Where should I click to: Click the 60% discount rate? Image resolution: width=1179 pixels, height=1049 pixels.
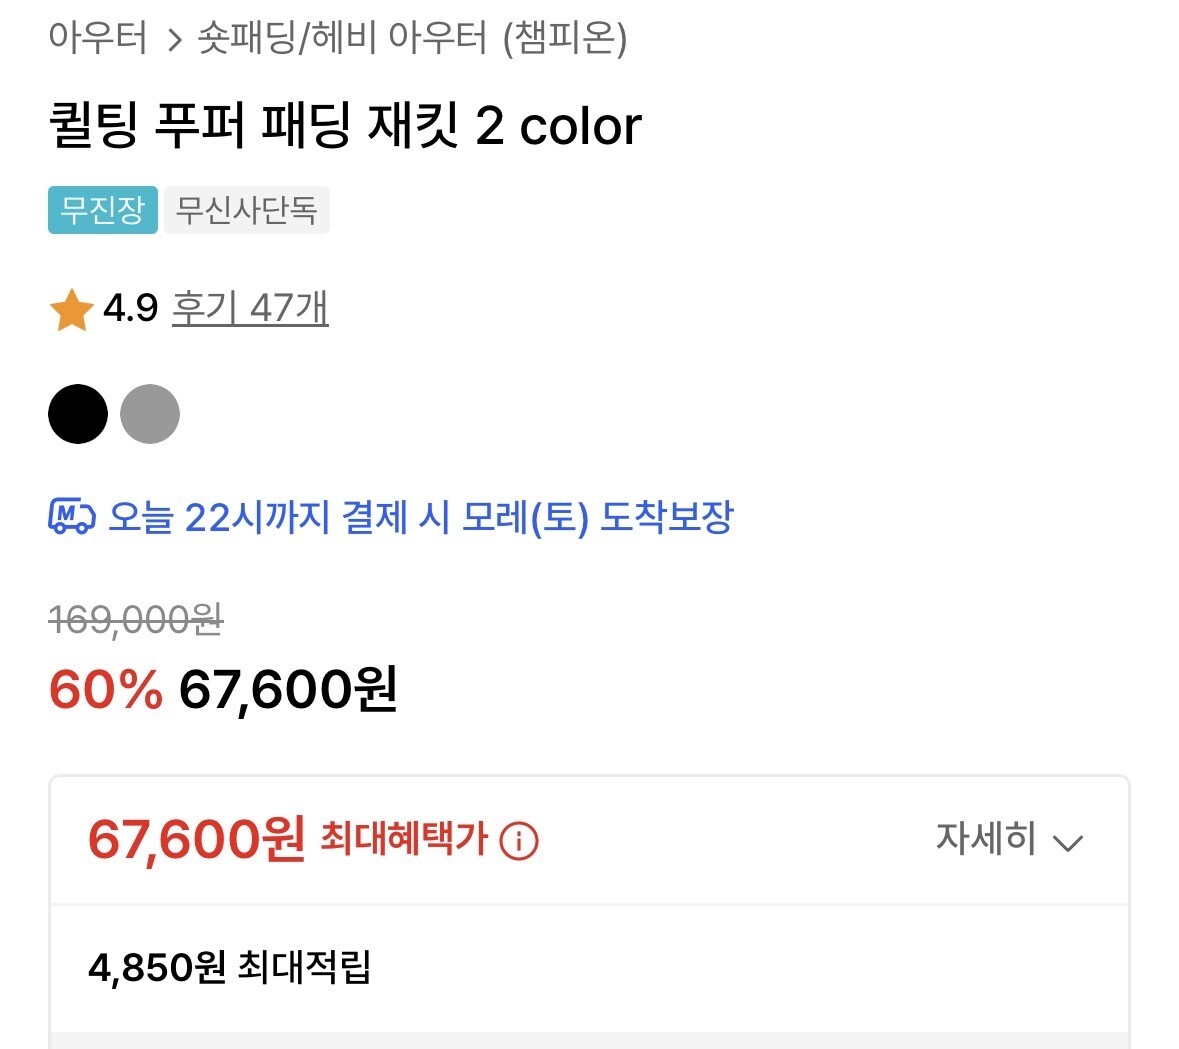(105, 689)
